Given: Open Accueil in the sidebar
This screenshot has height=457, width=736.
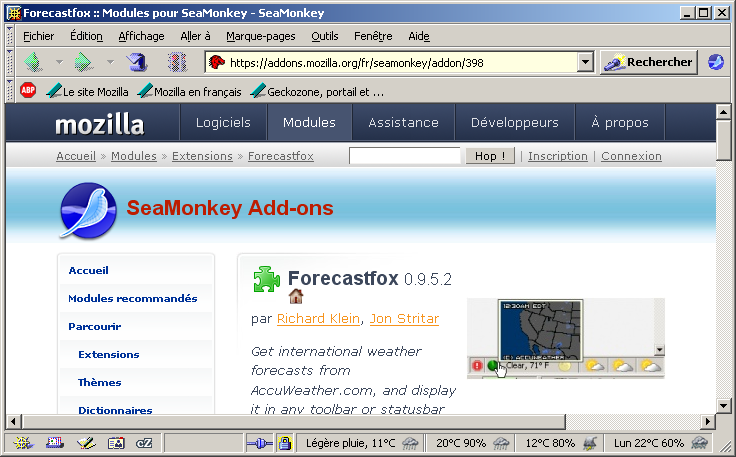Looking at the screenshot, I should click(88, 270).
